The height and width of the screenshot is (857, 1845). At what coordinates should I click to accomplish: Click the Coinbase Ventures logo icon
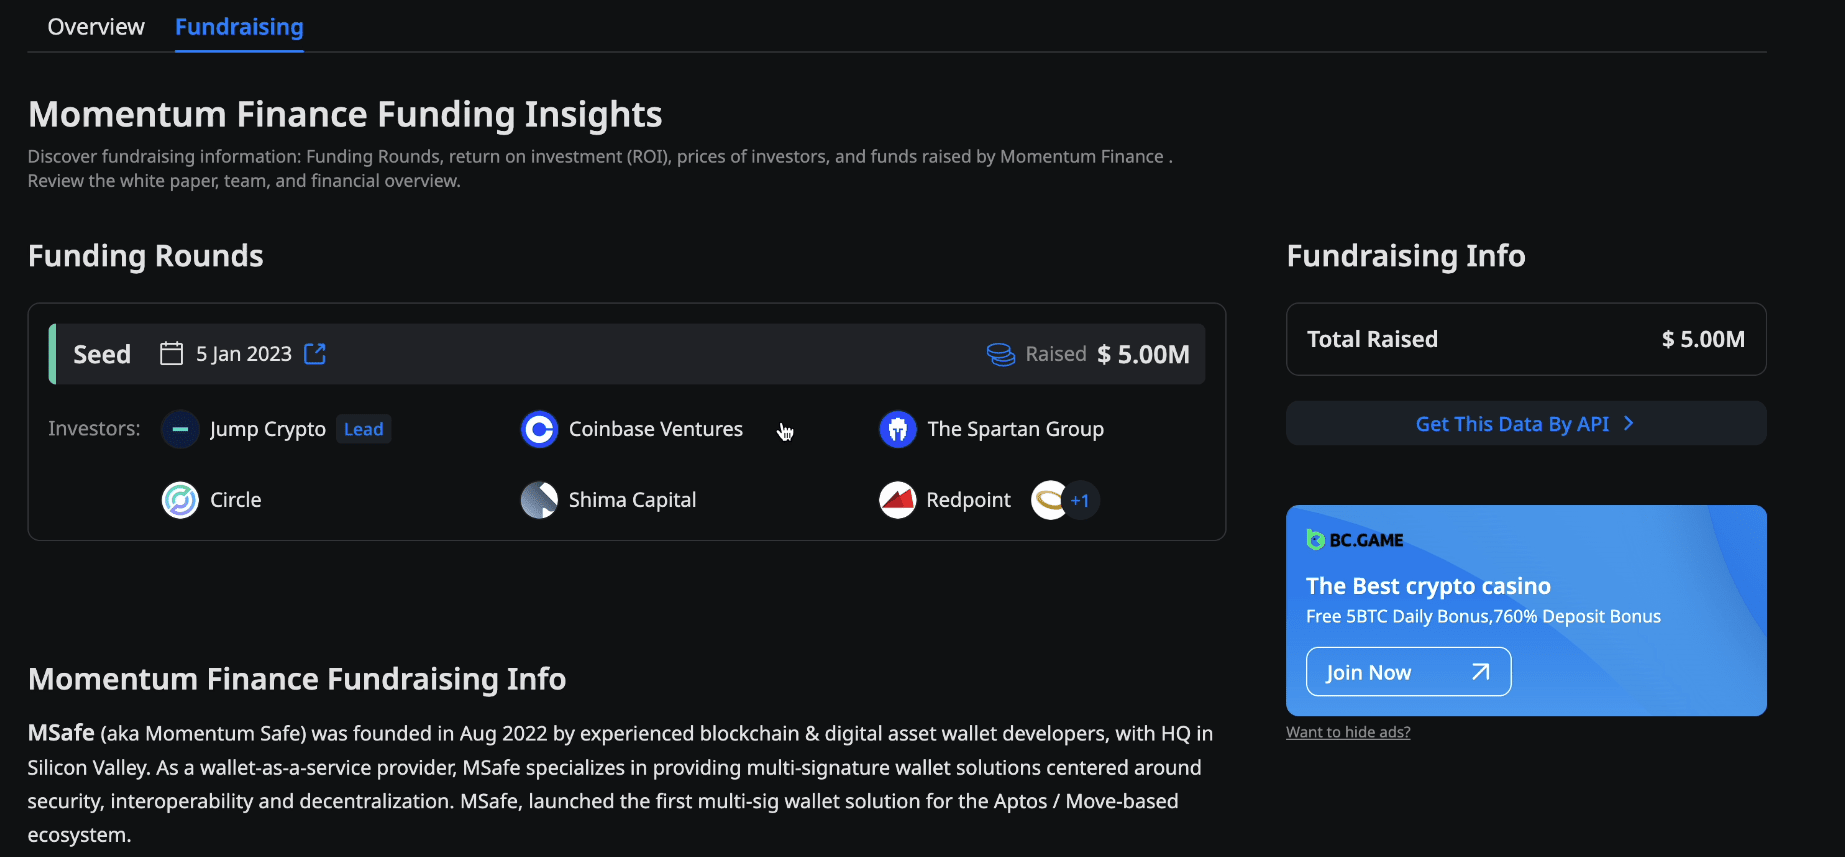tap(539, 429)
